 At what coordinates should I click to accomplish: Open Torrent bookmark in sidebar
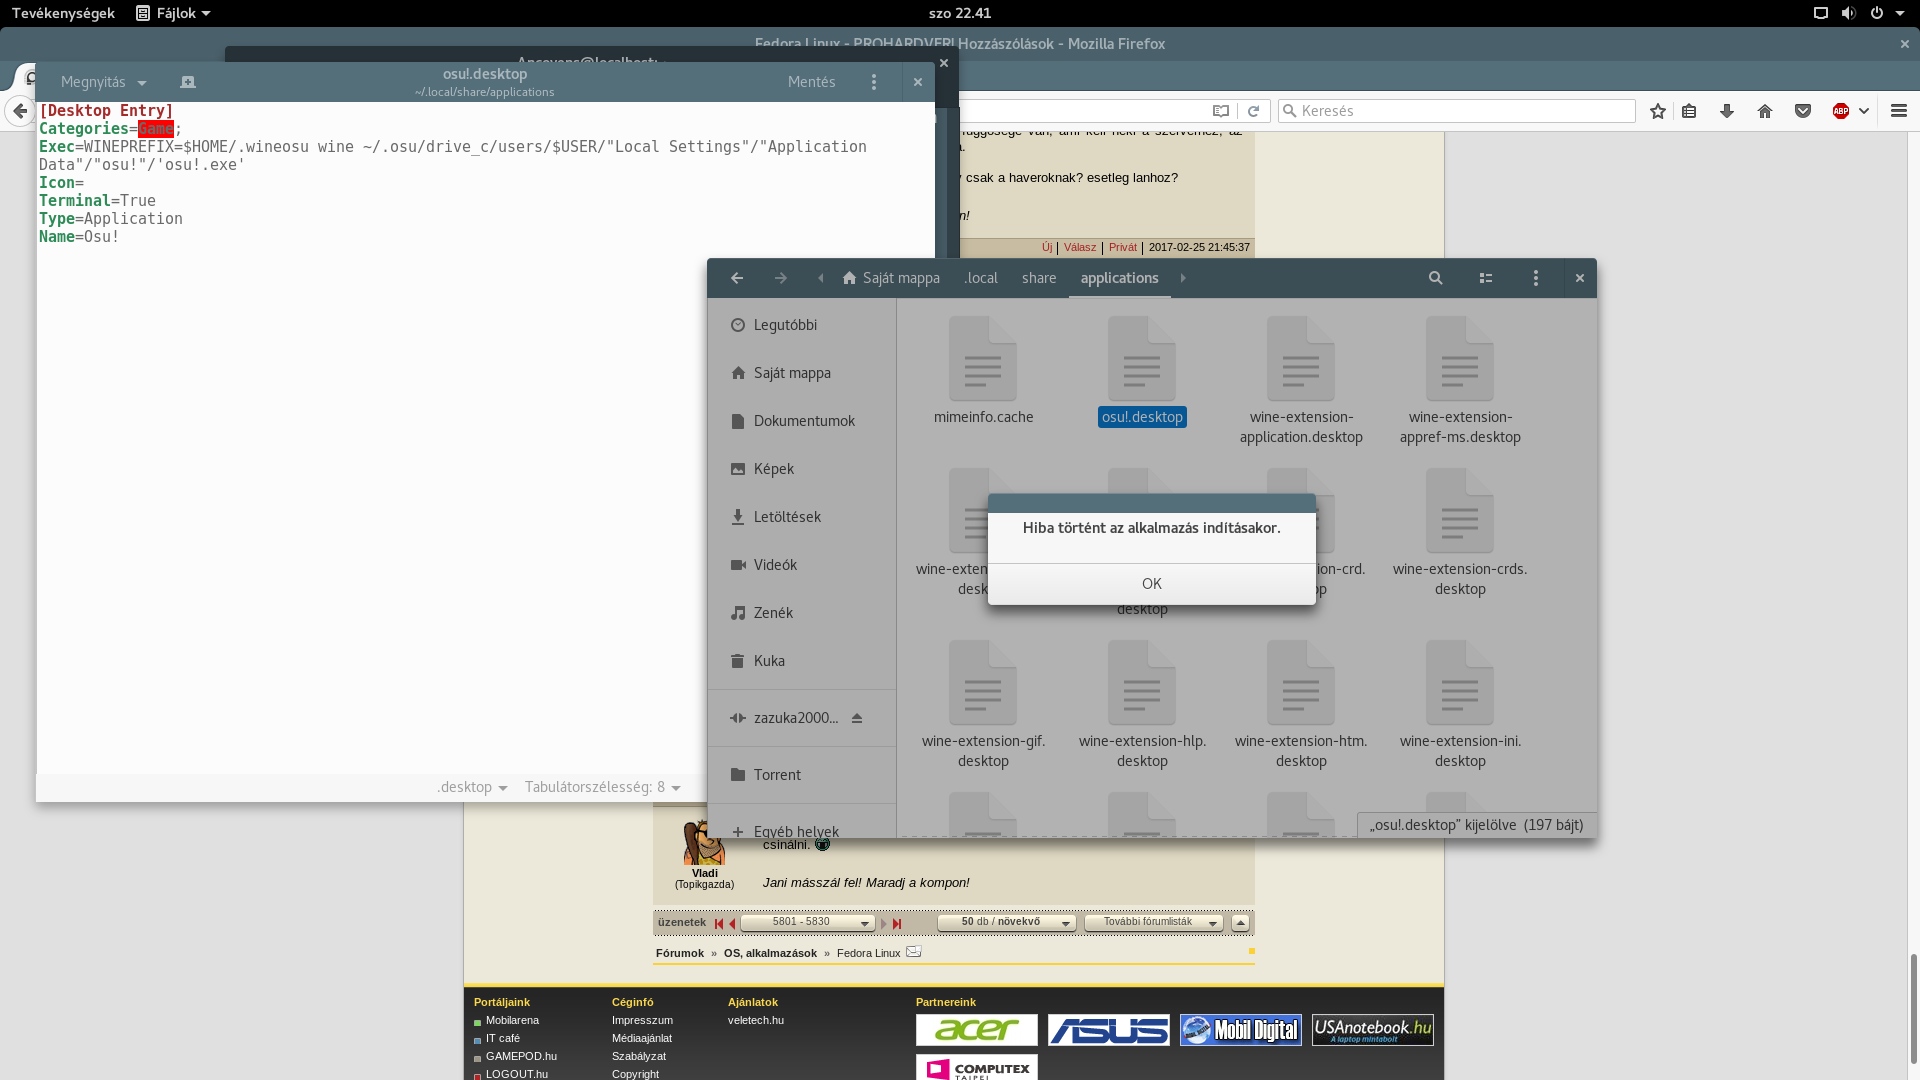point(801,775)
